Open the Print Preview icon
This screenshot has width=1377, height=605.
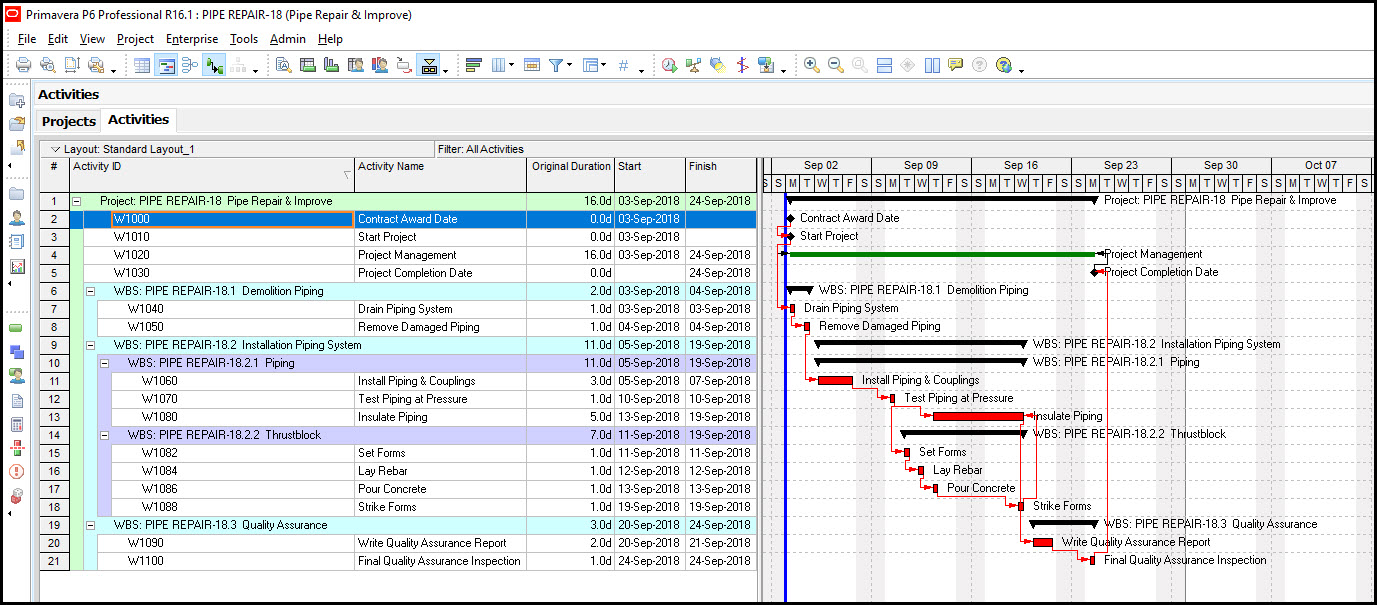[47, 65]
